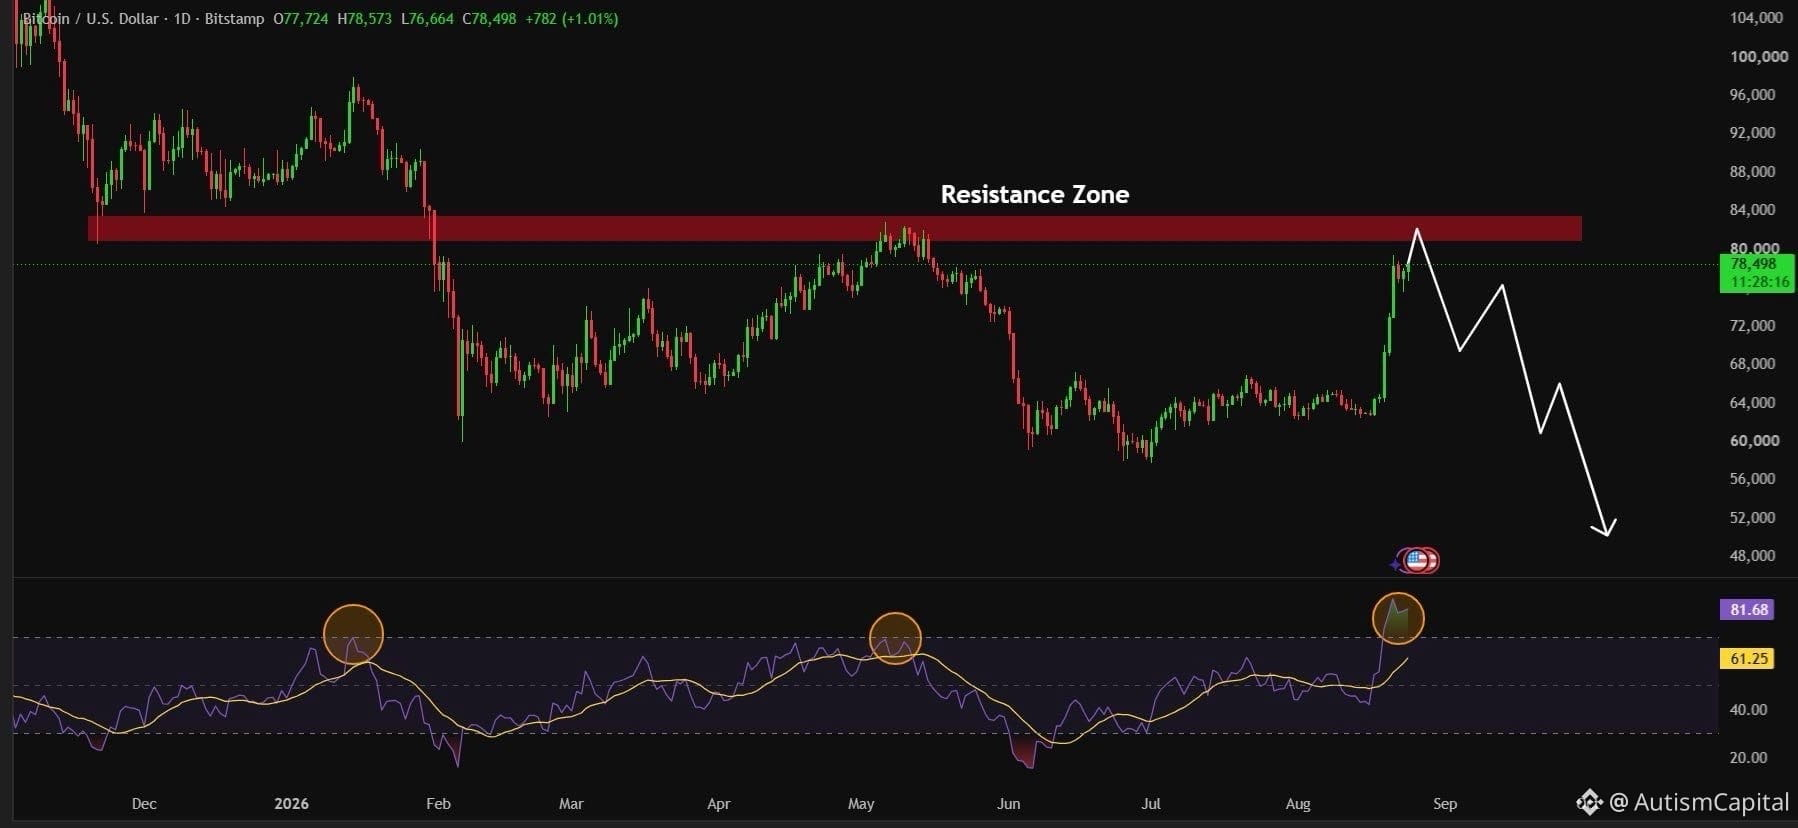Click the Feb label on the time axis
1798x828 pixels.
tap(438, 804)
